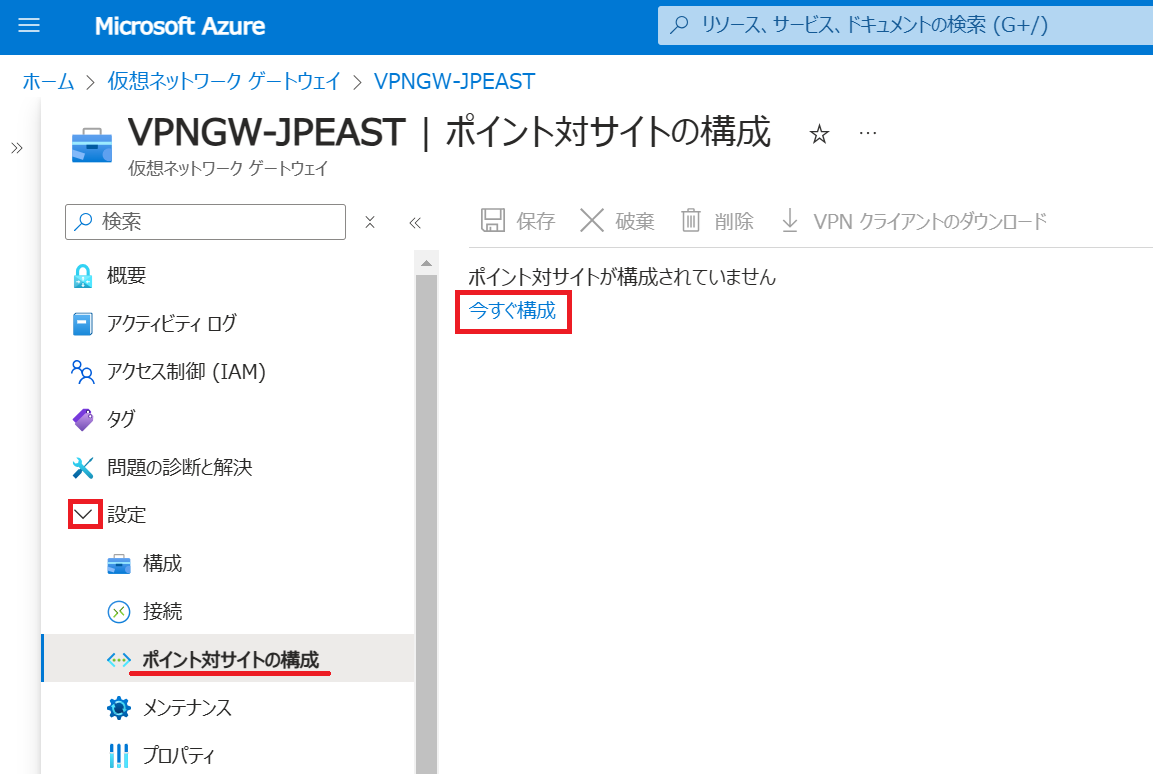Click the menu scrollbar up arrow
Screen dimensions: 1153x774
coord(426,262)
